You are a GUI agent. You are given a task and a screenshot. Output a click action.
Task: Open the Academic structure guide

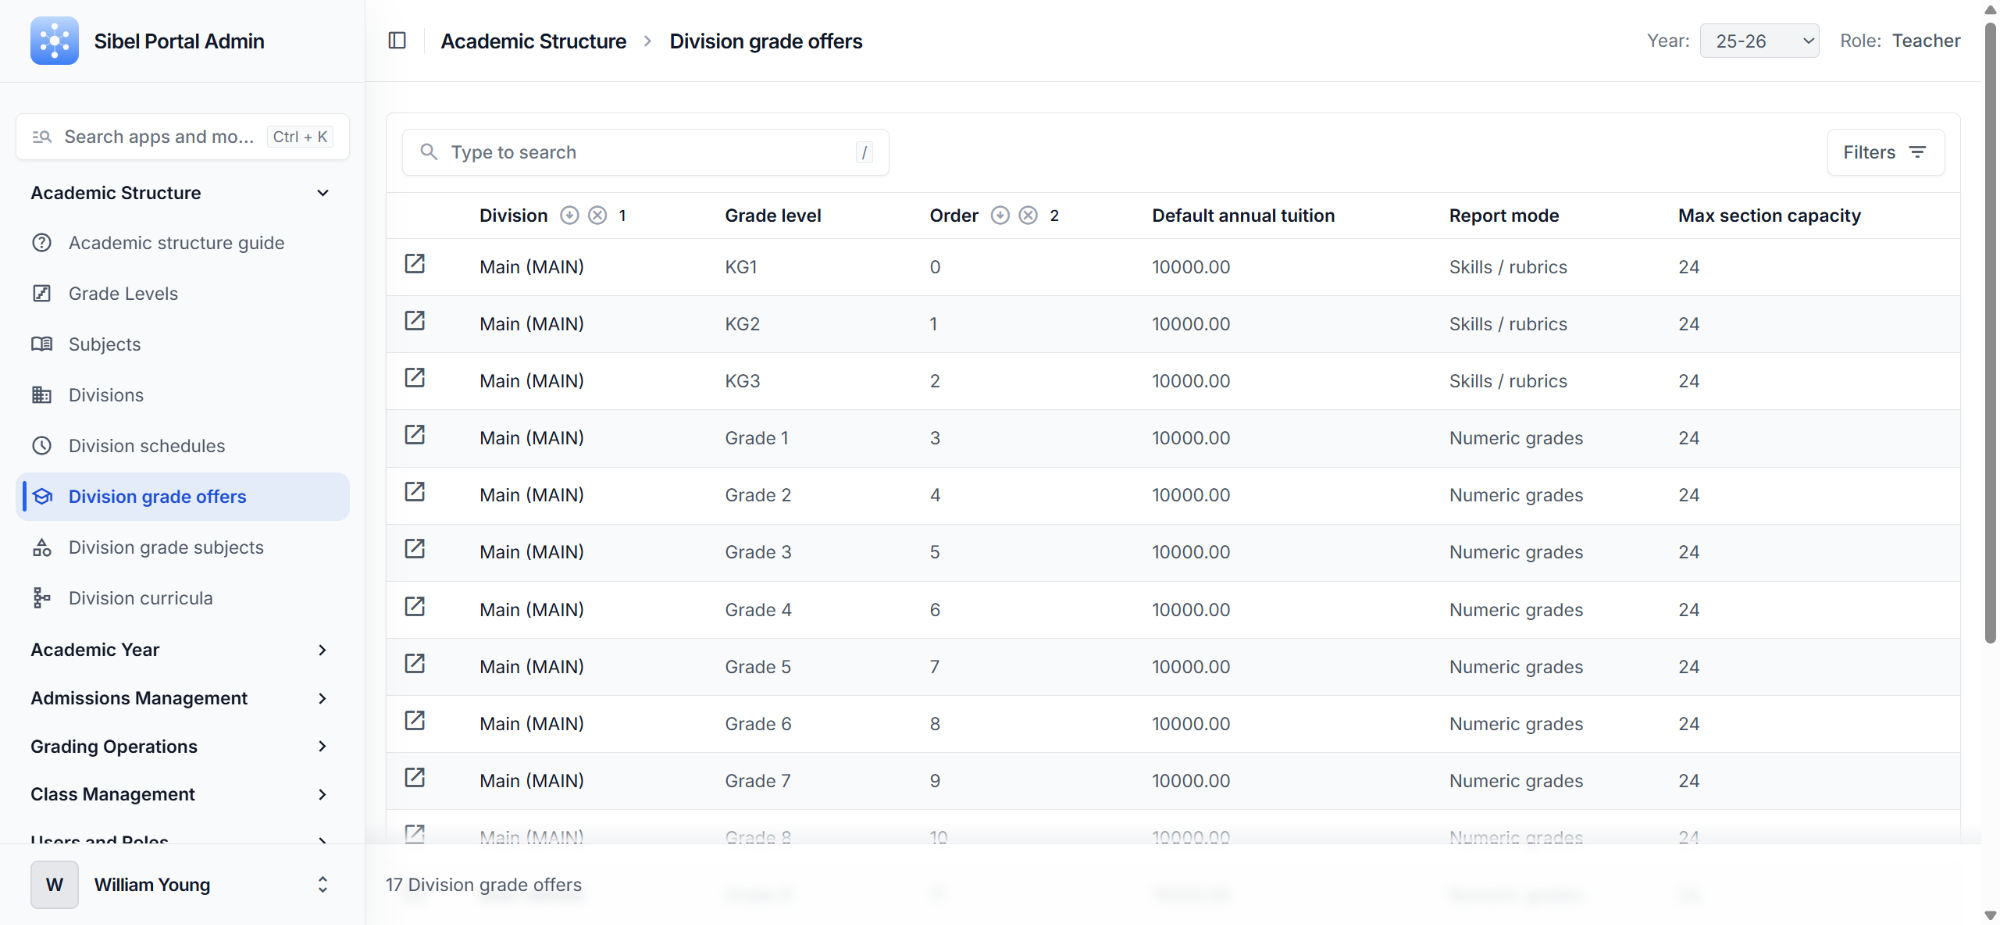click(x=177, y=242)
